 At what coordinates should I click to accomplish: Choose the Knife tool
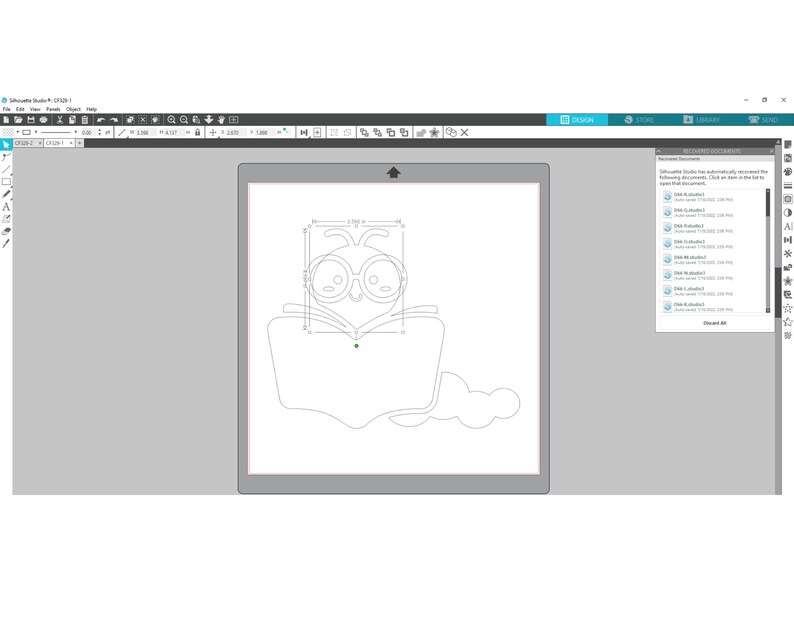(6, 244)
